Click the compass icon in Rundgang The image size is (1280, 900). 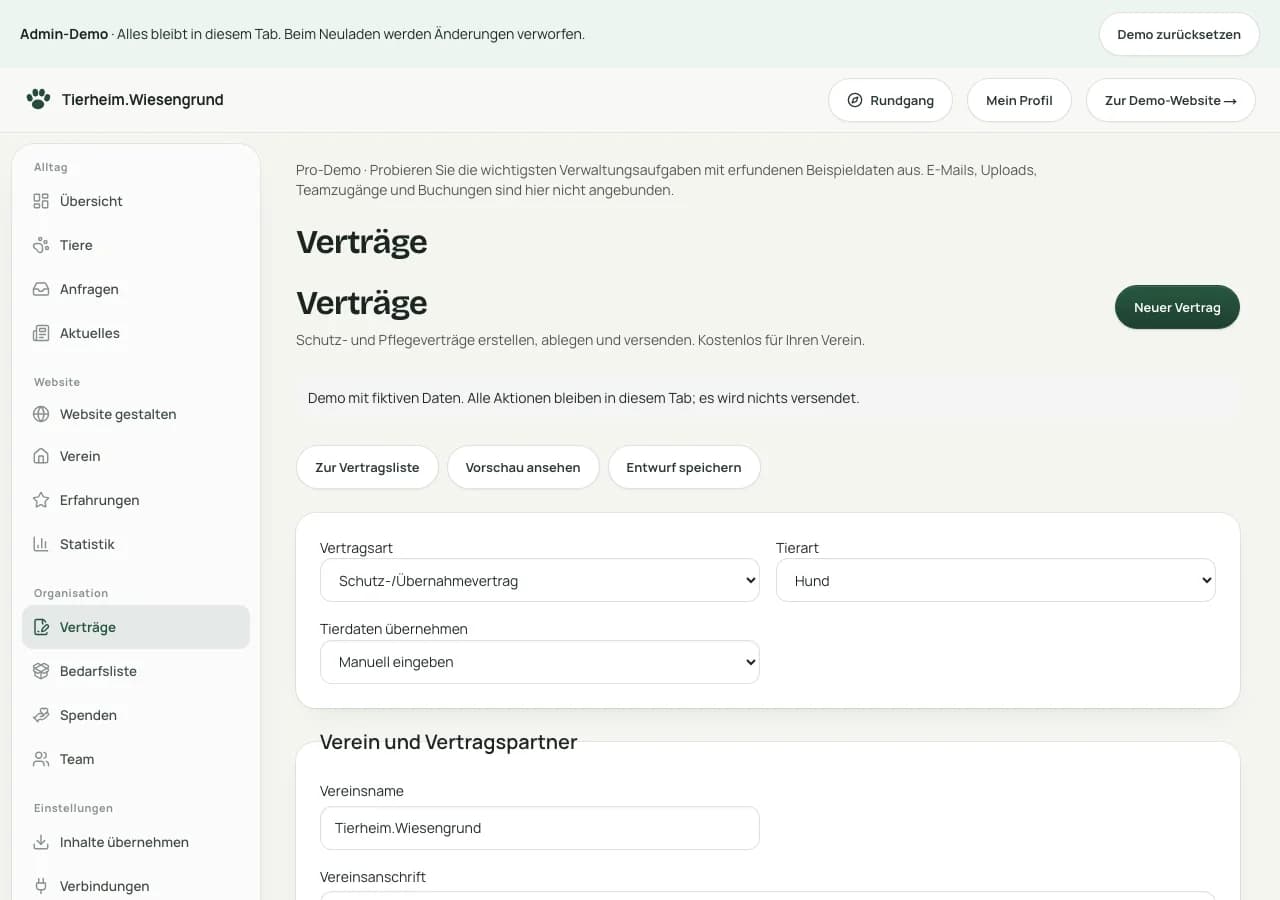(855, 100)
